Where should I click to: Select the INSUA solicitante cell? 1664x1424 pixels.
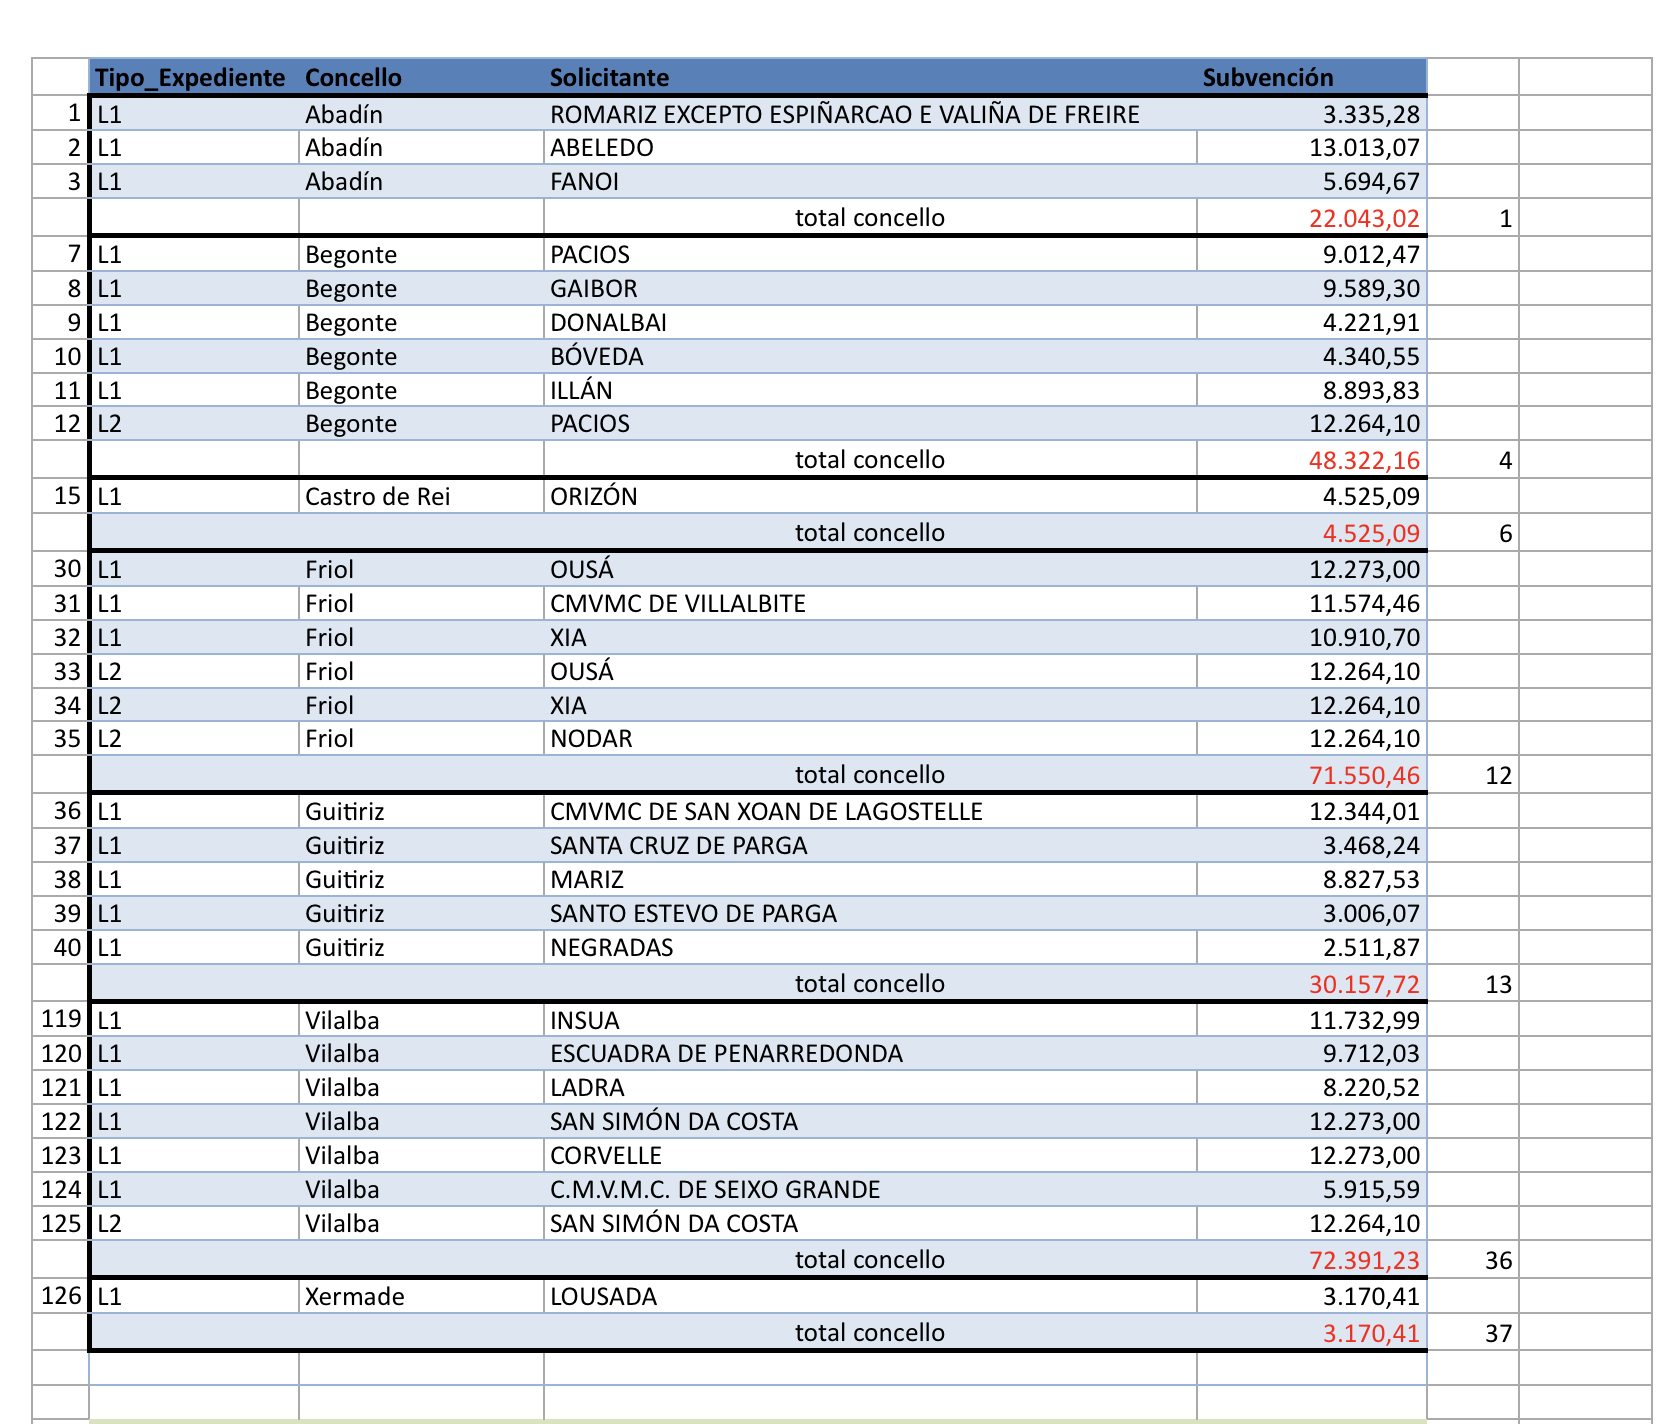(870, 1021)
